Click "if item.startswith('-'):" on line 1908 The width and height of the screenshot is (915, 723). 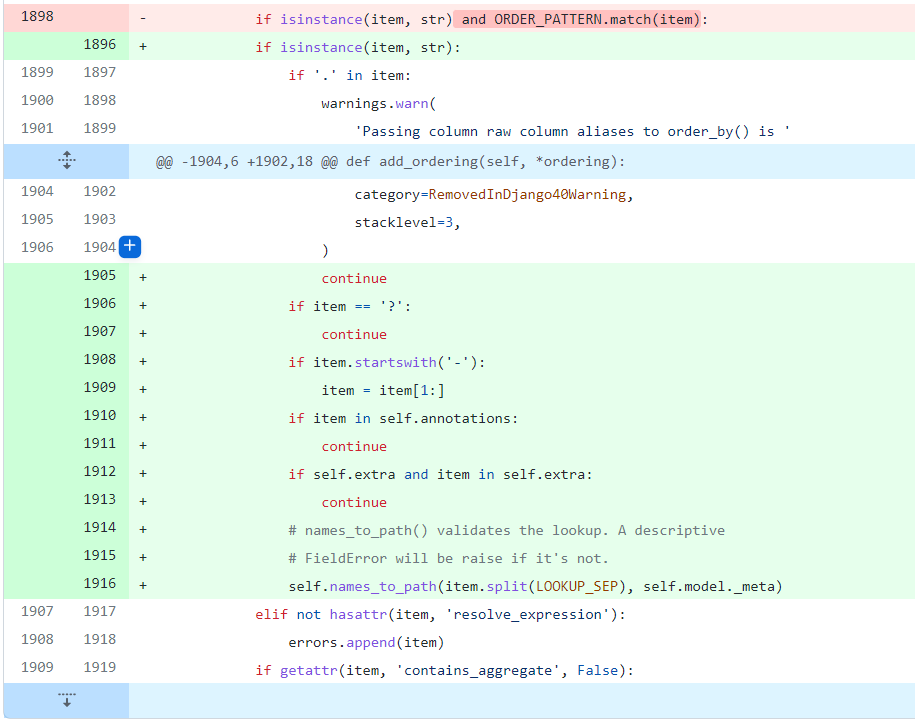pyautogui.click(x=386, y=362)
